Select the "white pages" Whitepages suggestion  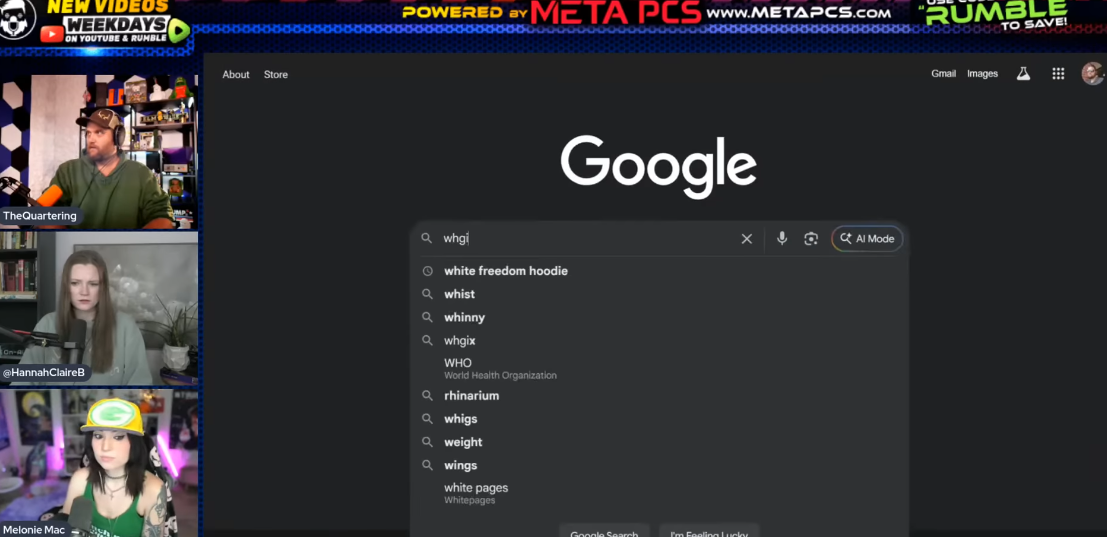(659, 493)
